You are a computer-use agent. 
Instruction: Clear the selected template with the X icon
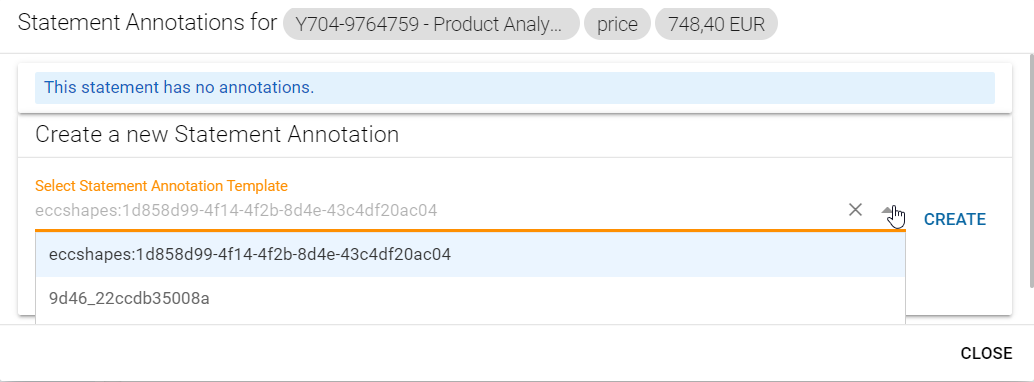pyautogui.click(x=855, y=210)
